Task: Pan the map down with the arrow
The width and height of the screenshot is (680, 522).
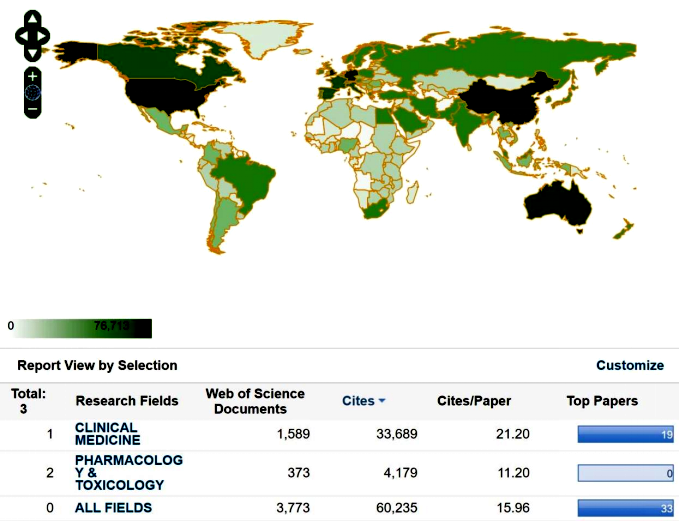Action: [x=32, y=51]
